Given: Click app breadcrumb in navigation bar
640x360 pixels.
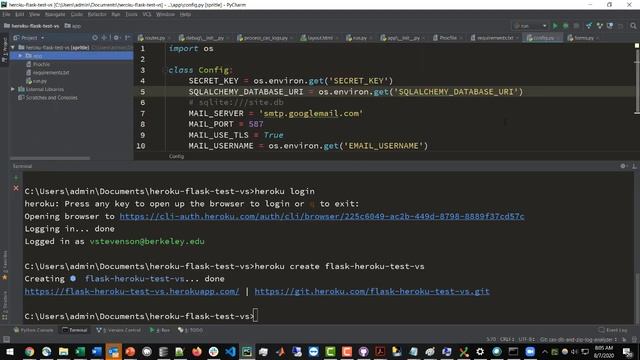Looking at the screenshot, I should pos(73,26).
